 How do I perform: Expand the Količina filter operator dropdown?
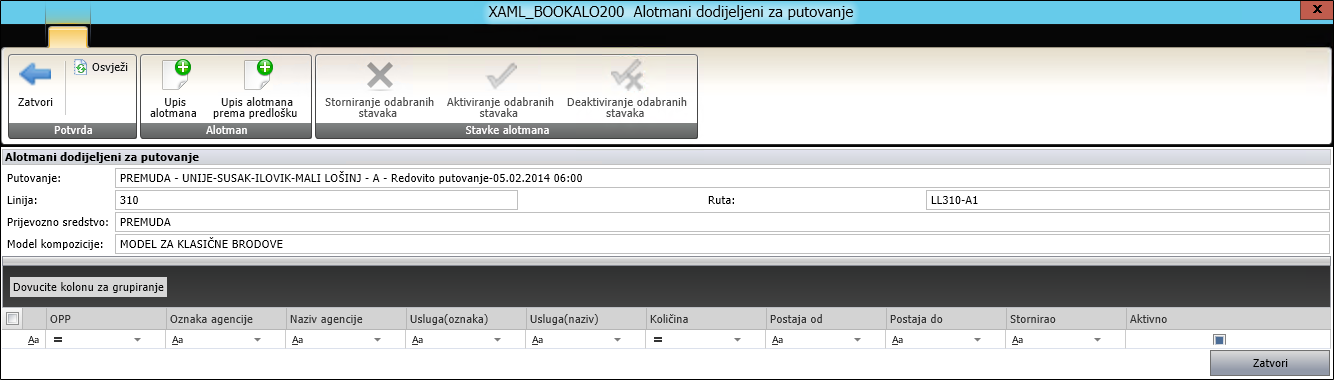737,341
